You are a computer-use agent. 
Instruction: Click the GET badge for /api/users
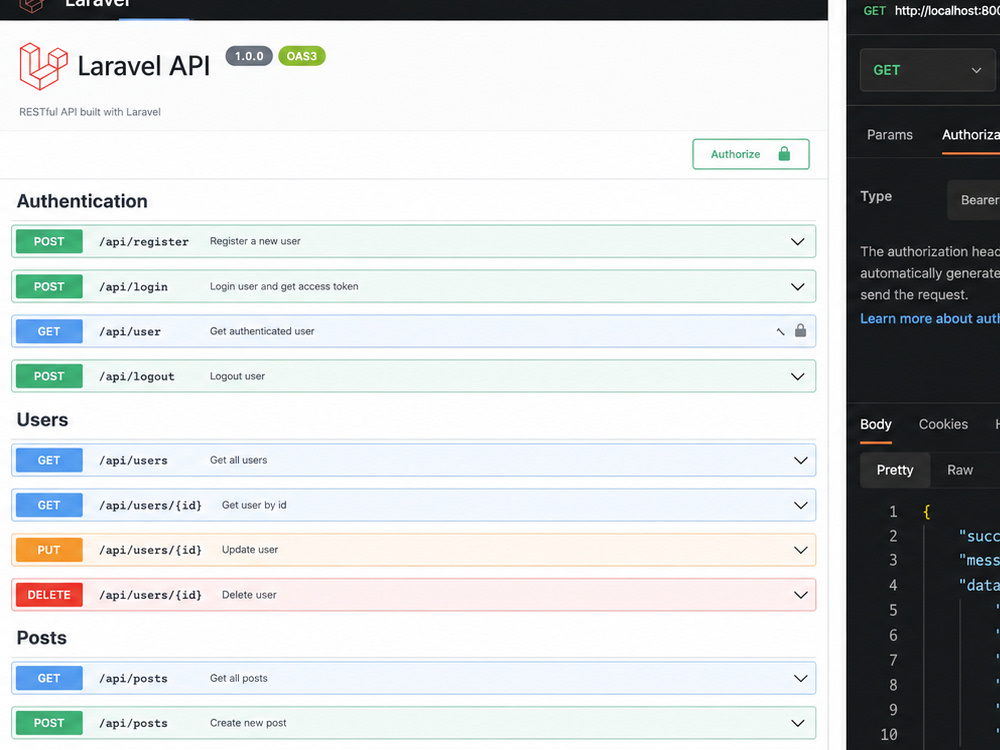coord(49,460)
